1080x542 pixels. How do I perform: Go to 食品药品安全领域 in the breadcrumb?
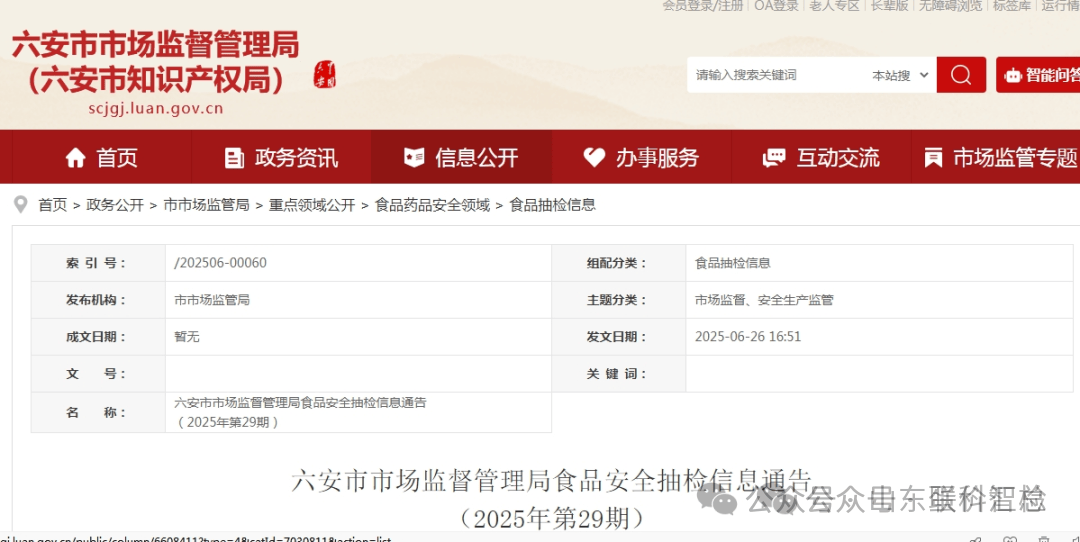click(432, 205)
